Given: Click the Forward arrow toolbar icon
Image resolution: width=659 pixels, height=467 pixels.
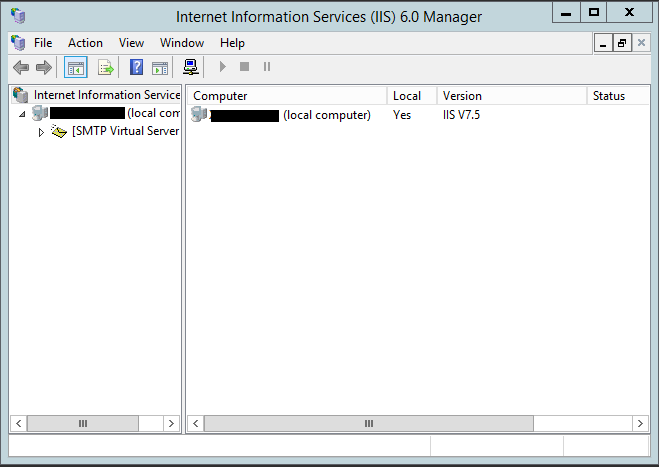Looking at the screenshot, I should 43,67.
